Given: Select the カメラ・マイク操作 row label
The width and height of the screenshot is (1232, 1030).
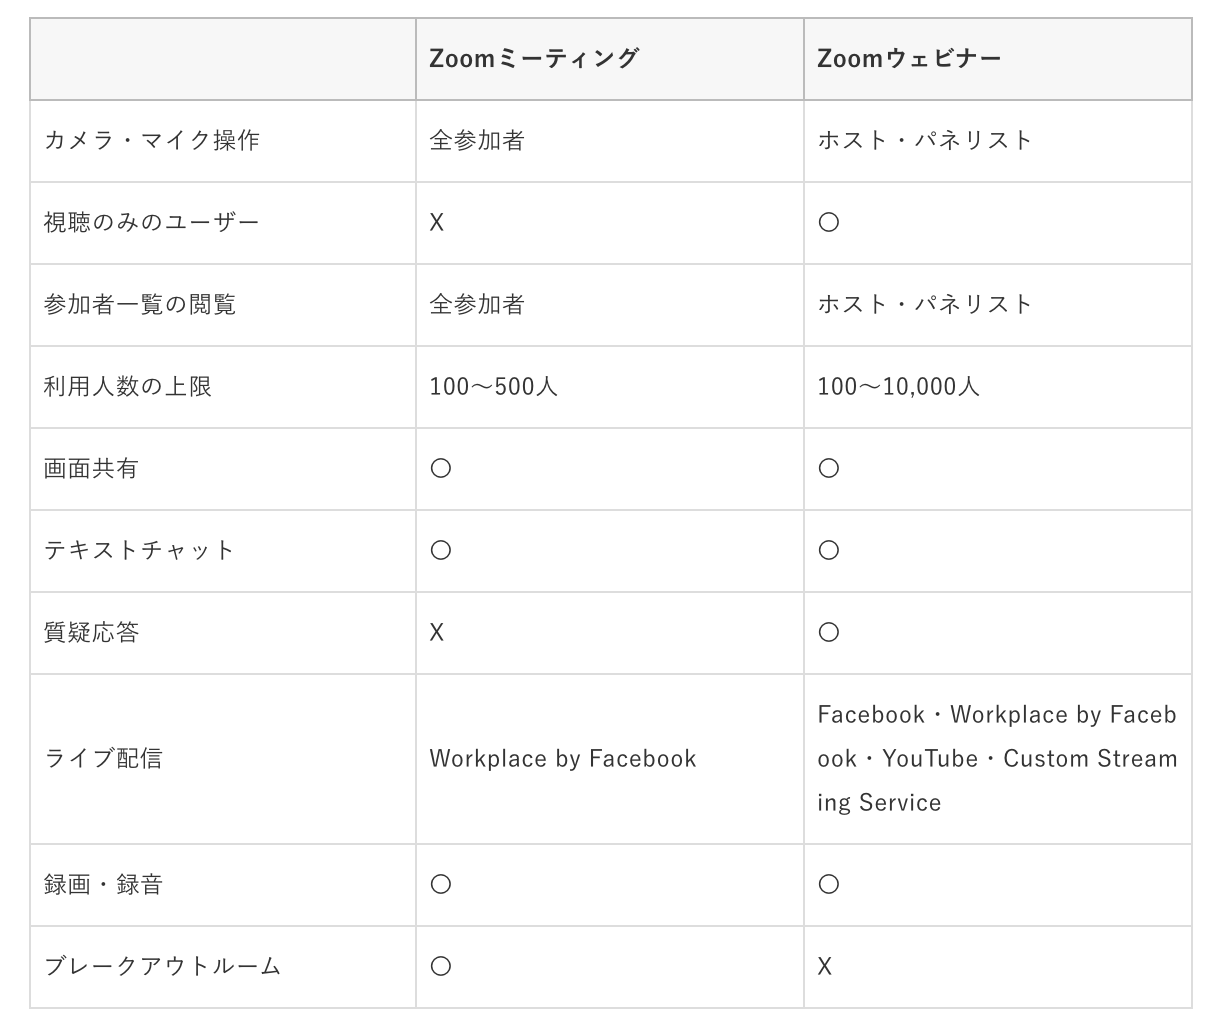Looking at the screenshot, I should [x=151, y=141].
